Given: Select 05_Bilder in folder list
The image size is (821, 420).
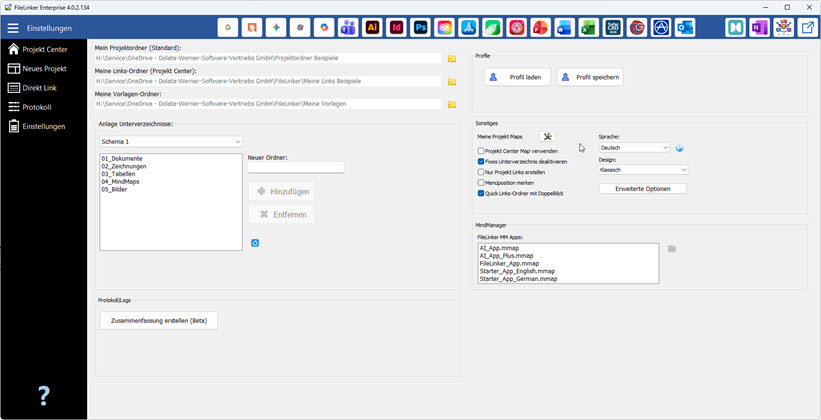Looking at the screenshot, I should 115,190.
